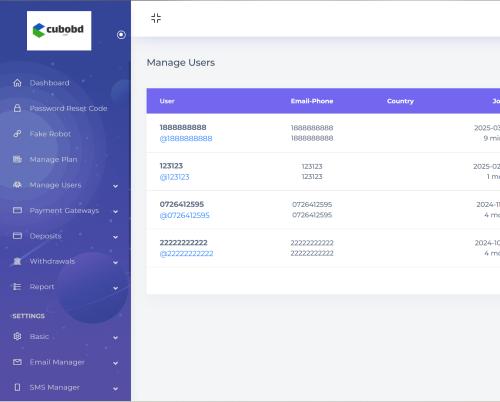Open the @1888888888 user link
Viewport: 500px width, 402px height.
coord(186,138)
